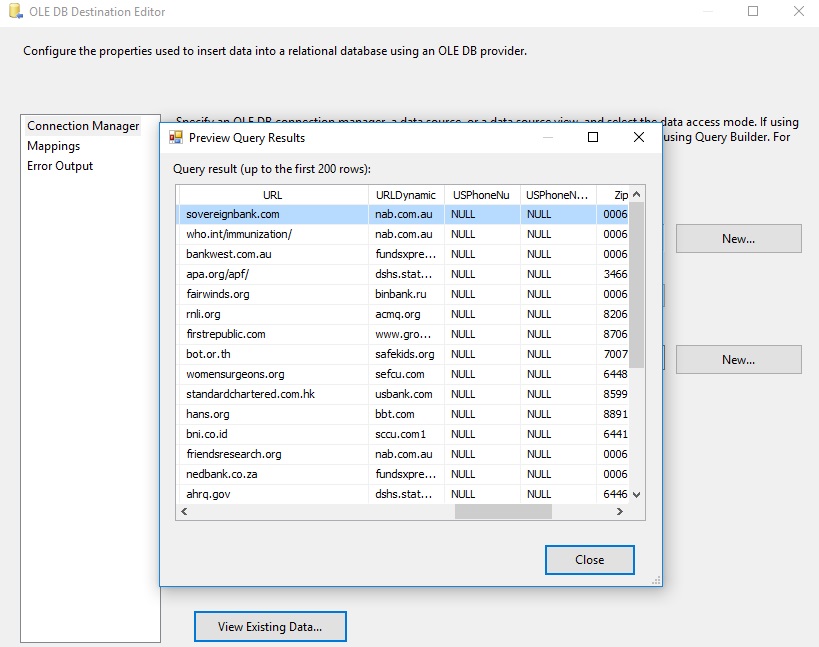Select the sefcu.com cell

coord(406,374)
